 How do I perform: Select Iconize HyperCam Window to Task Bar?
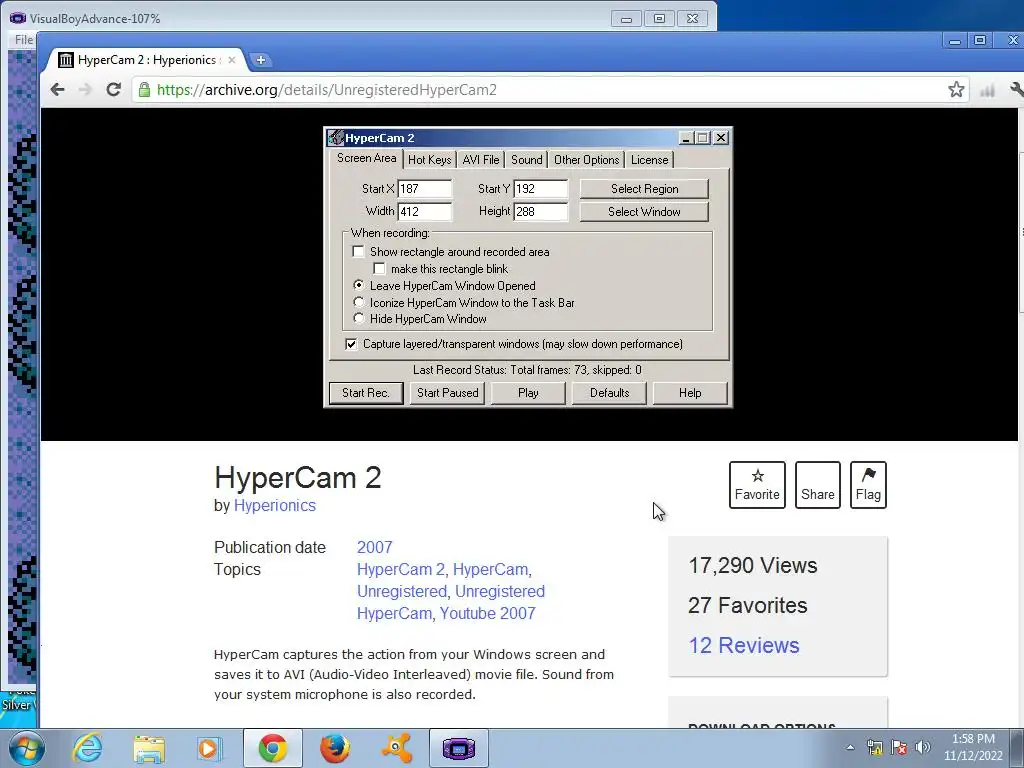click(x=359, y=302)
